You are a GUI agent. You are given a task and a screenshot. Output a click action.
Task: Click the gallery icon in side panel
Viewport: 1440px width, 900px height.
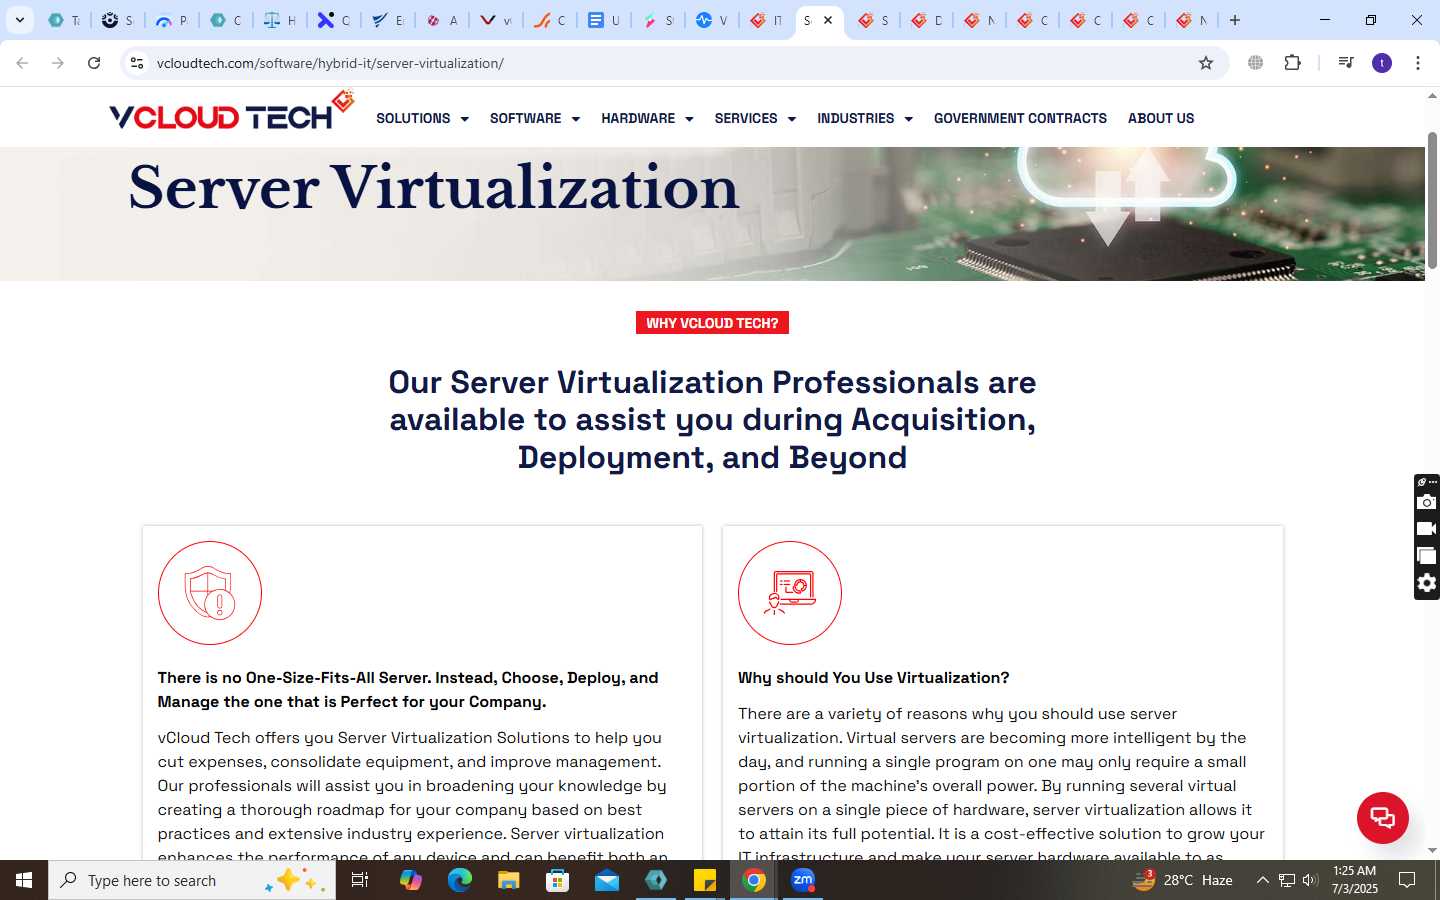coord(1427,556)
